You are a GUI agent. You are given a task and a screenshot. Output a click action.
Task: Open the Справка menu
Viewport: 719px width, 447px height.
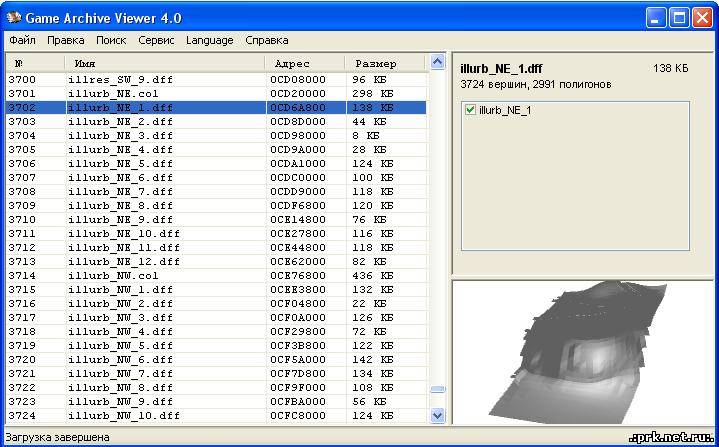[x=267, y=40]
